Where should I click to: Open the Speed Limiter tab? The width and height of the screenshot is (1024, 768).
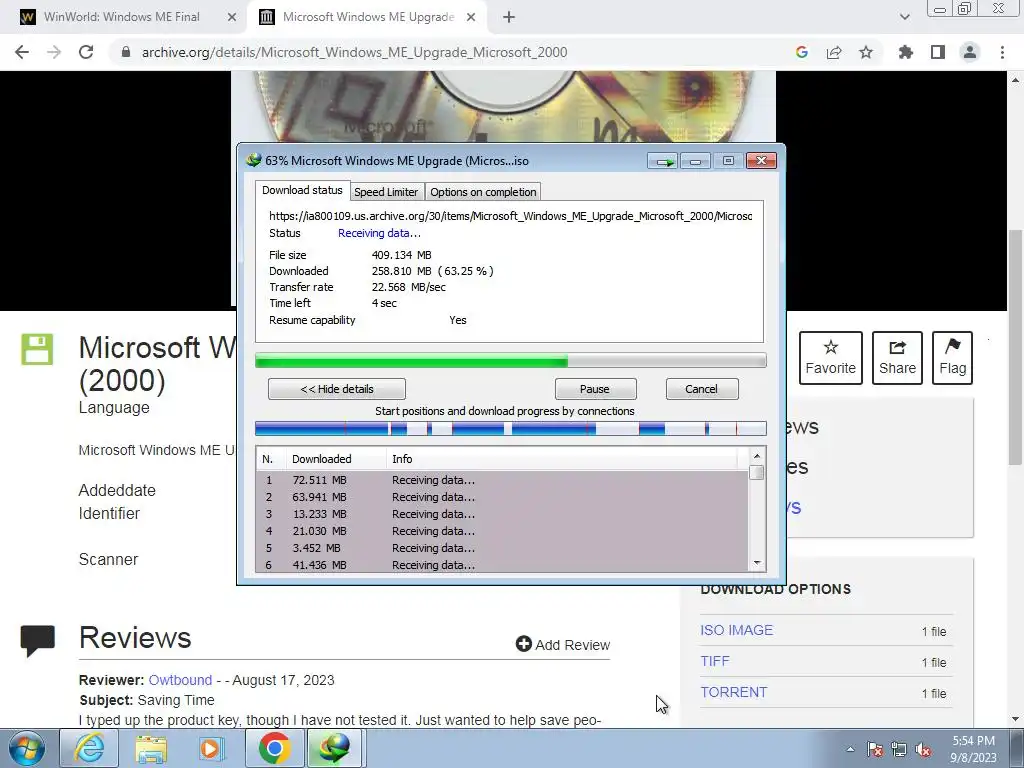[x=386, y=192]
